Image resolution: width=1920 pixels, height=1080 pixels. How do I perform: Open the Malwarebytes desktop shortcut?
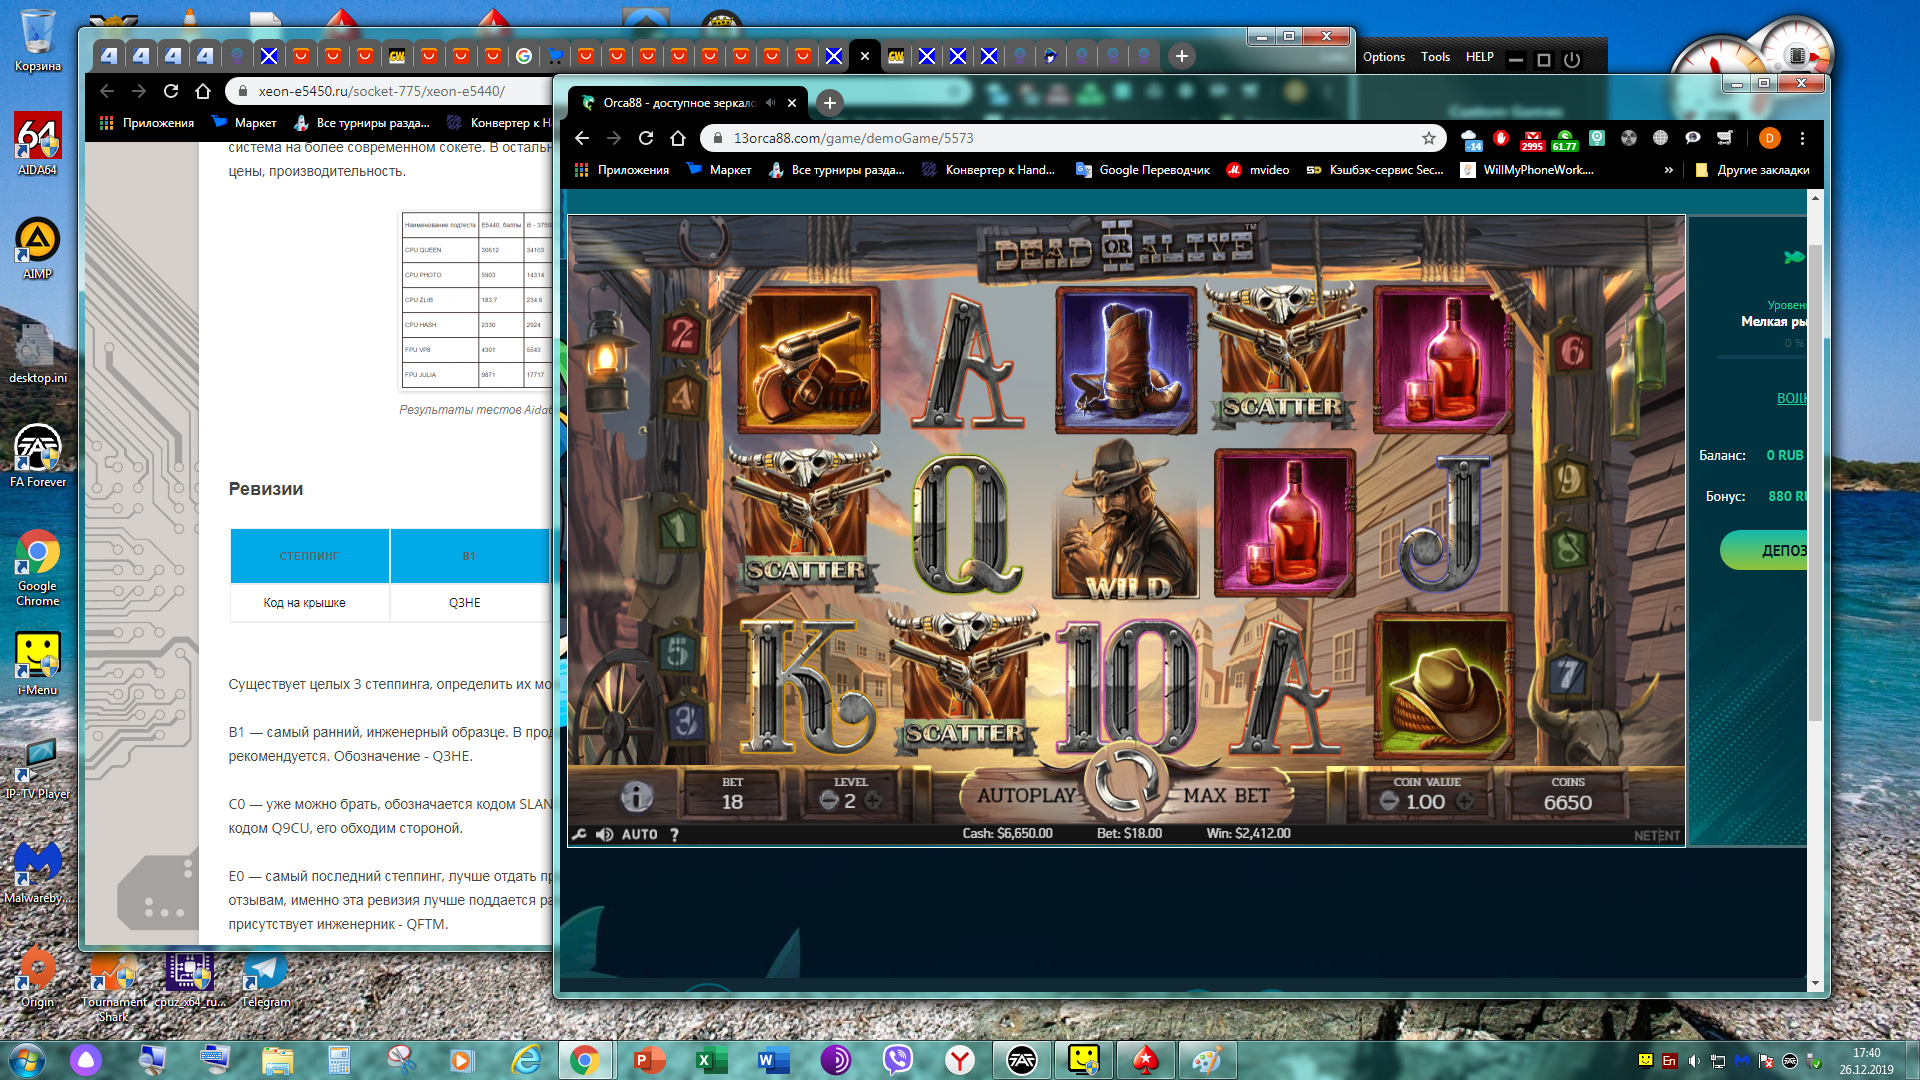pyautogui.click(x=37, y=872)
